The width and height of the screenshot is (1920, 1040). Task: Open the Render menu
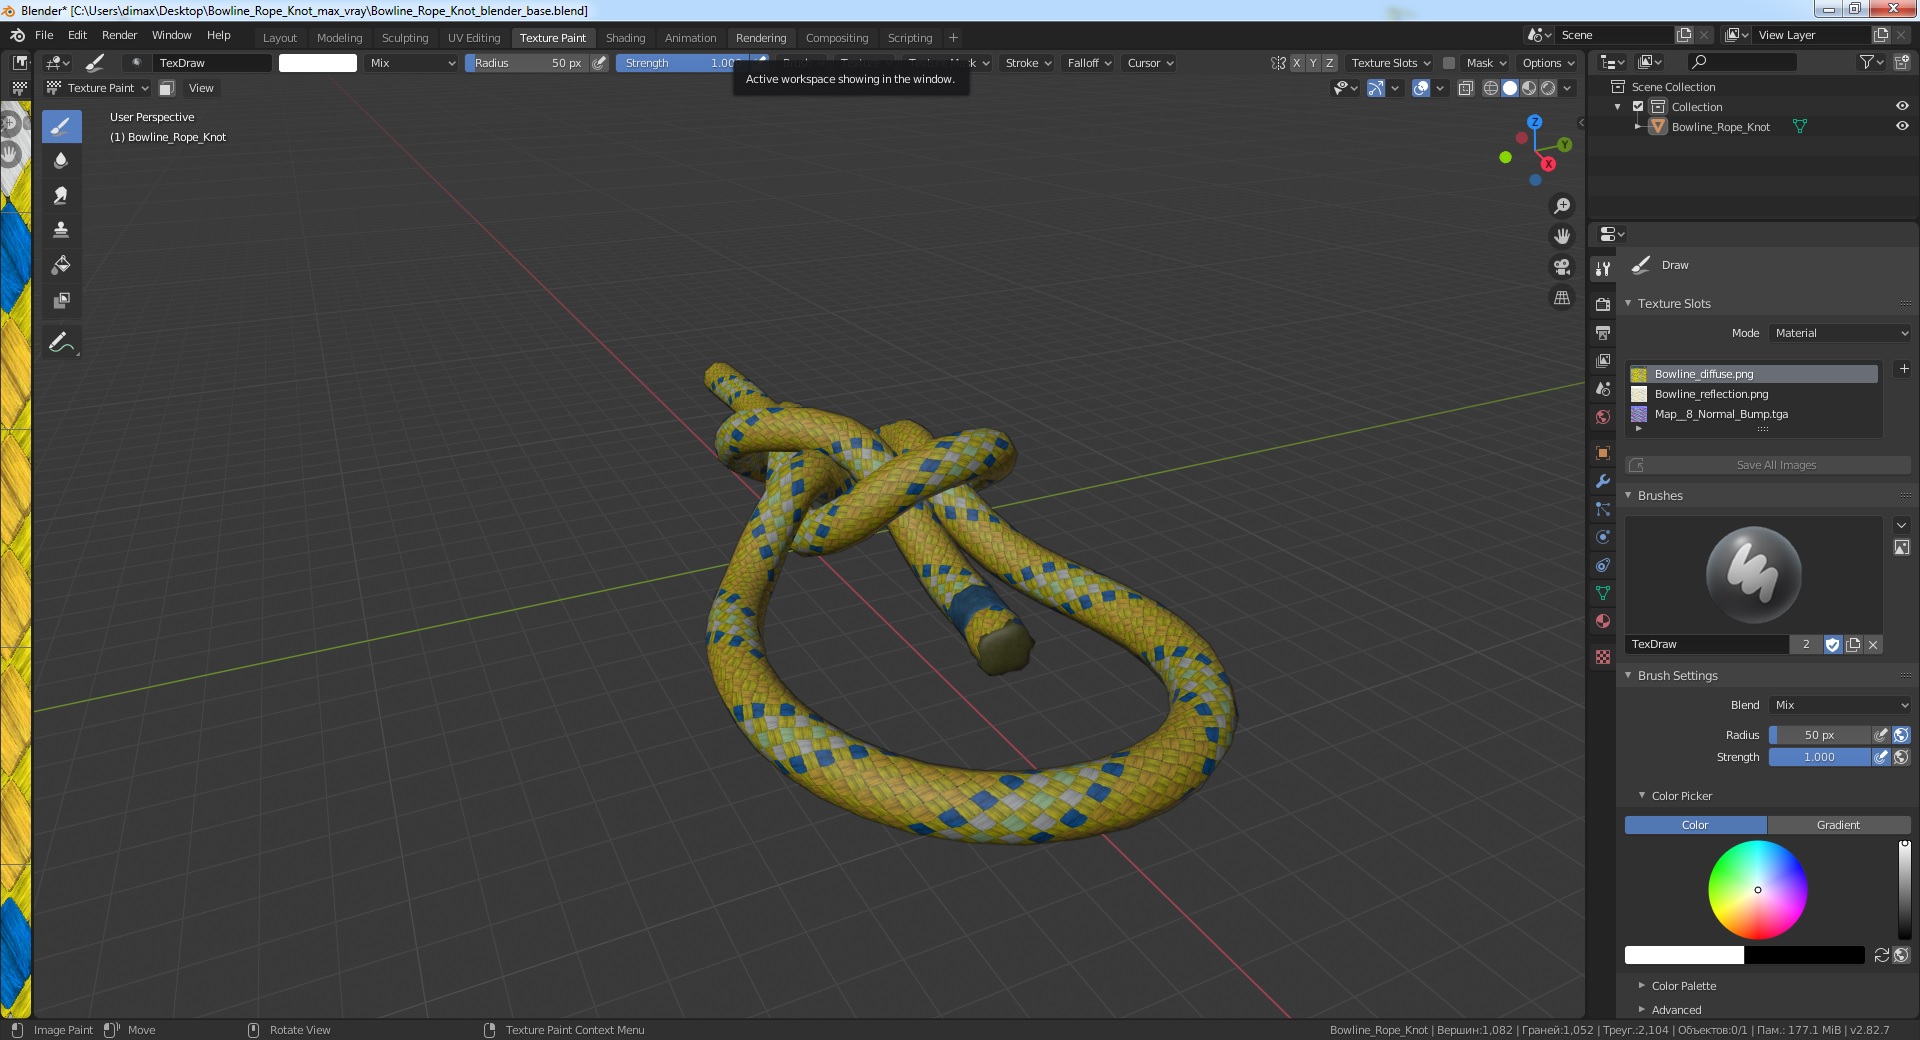[x=119, y=35]
